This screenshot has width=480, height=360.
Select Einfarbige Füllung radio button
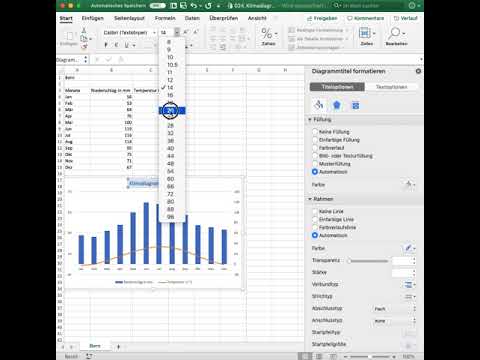pos(315,140)
